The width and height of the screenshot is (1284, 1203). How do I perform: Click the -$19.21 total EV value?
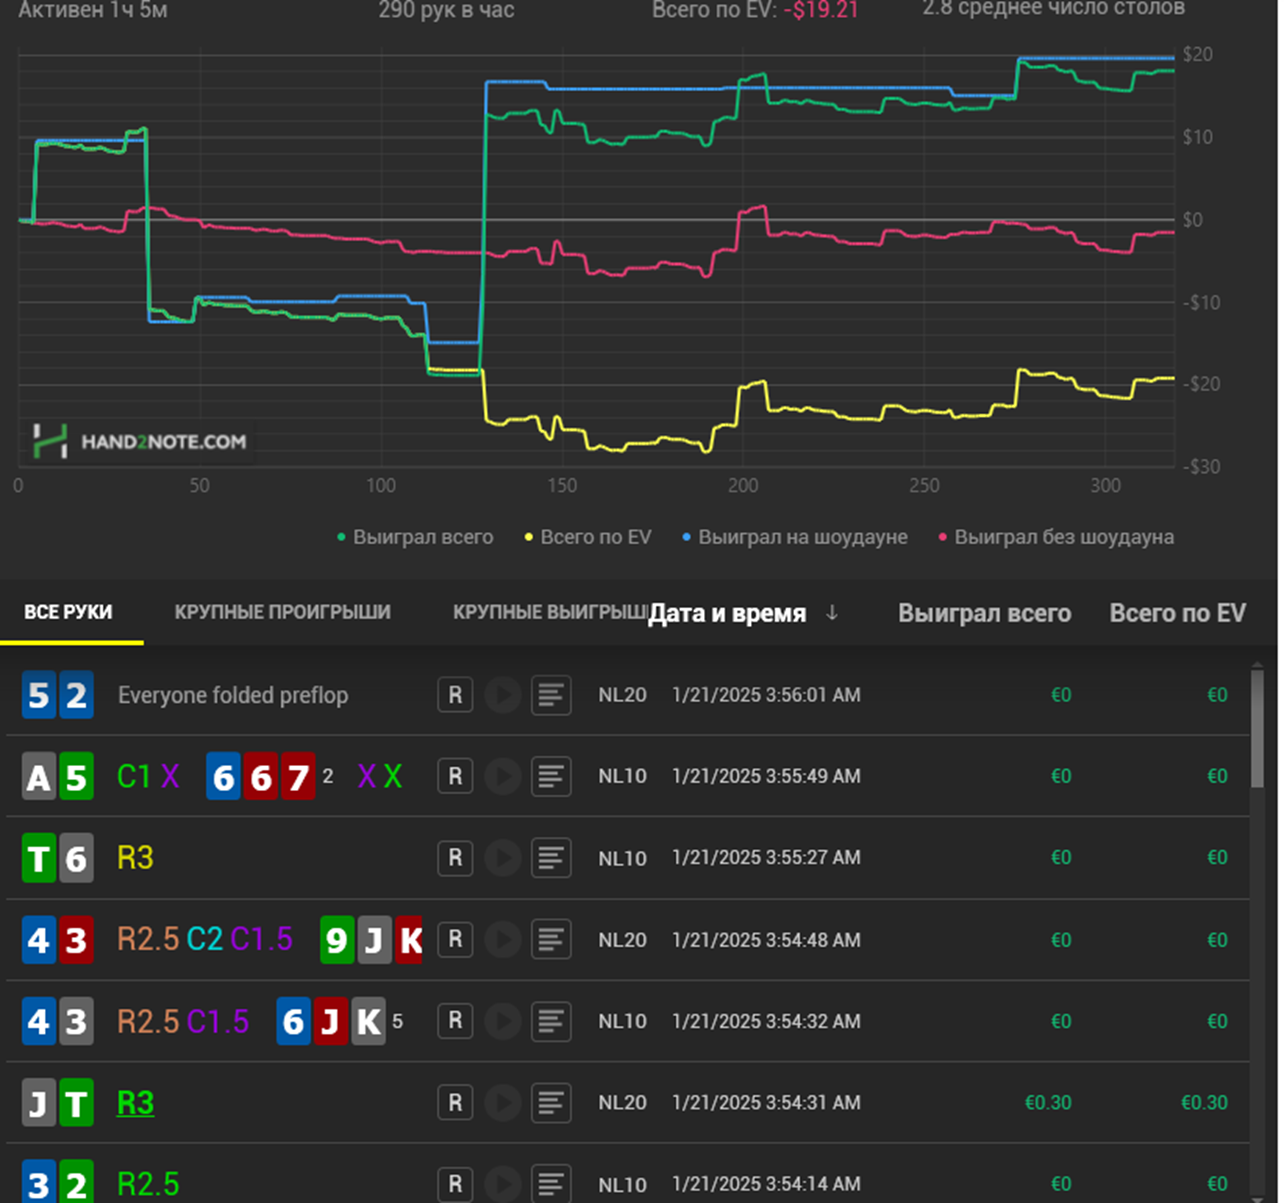(x=821, y=11)
